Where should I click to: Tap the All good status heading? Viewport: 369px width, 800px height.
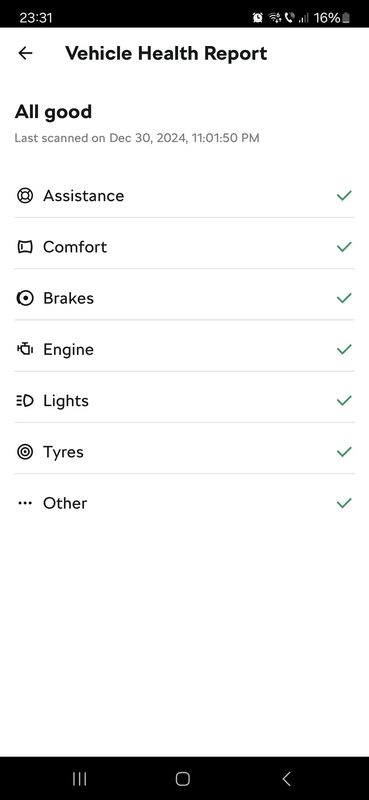[x=53, y=112]
